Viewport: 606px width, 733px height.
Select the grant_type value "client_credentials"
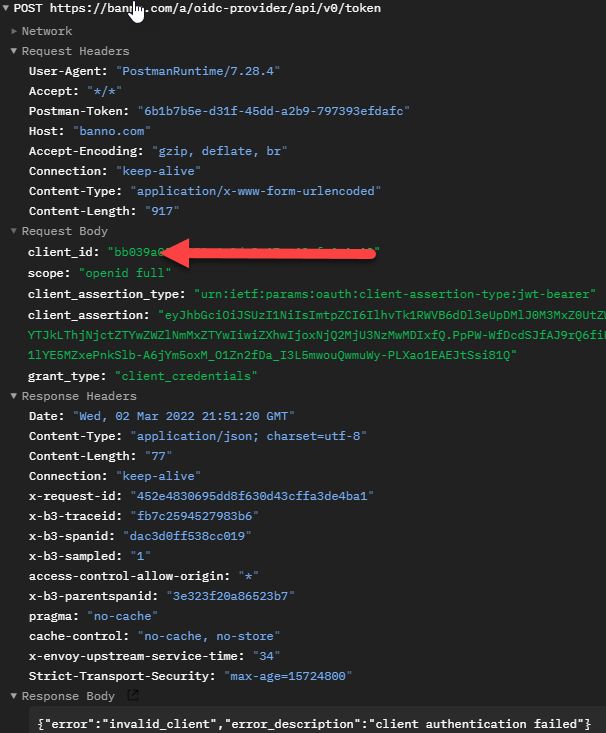coord(186,376)
